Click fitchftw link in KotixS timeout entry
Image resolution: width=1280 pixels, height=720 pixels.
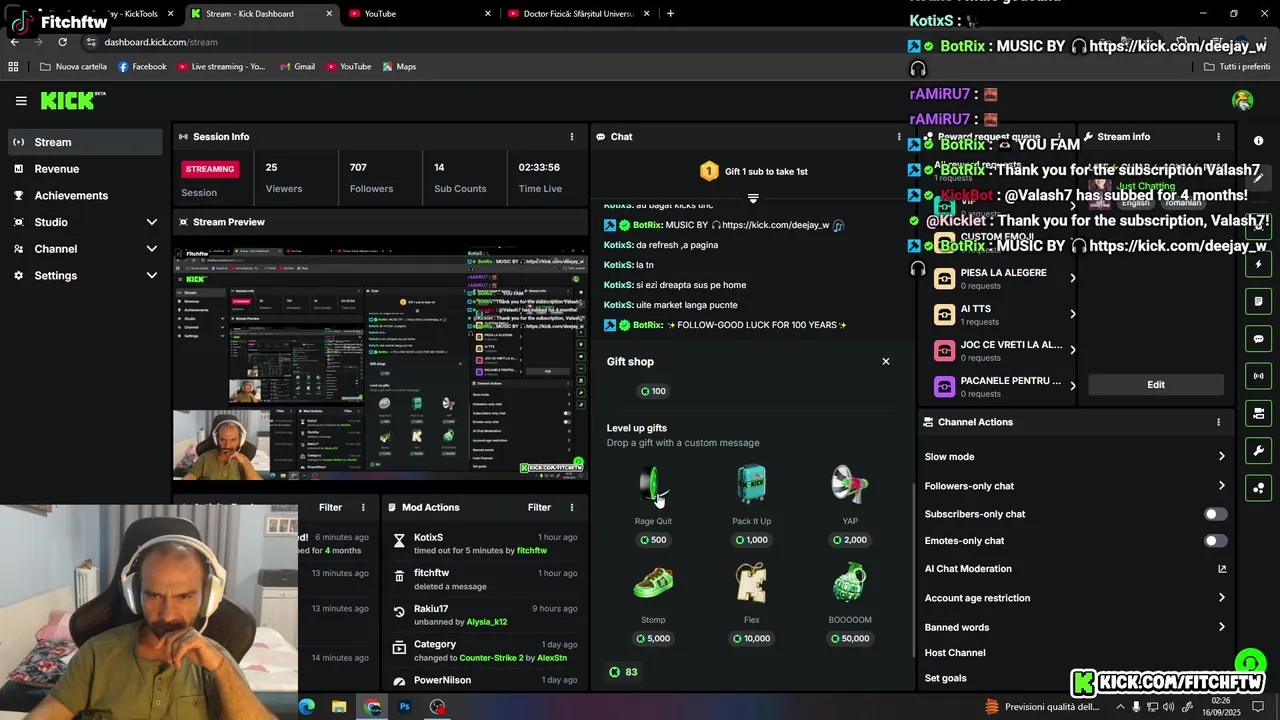(532, 551)
